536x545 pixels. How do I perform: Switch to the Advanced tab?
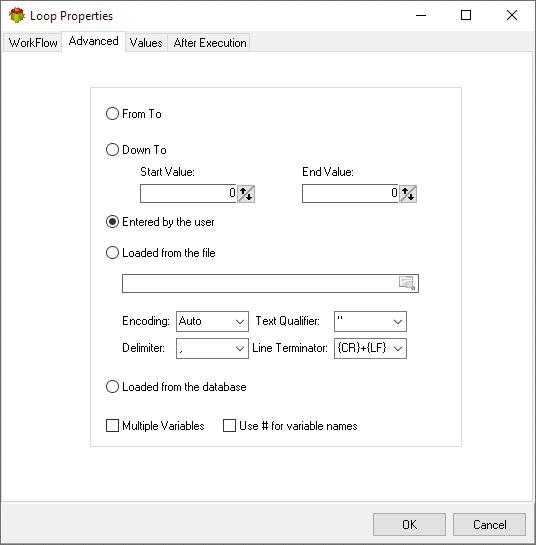click(94, 41)
